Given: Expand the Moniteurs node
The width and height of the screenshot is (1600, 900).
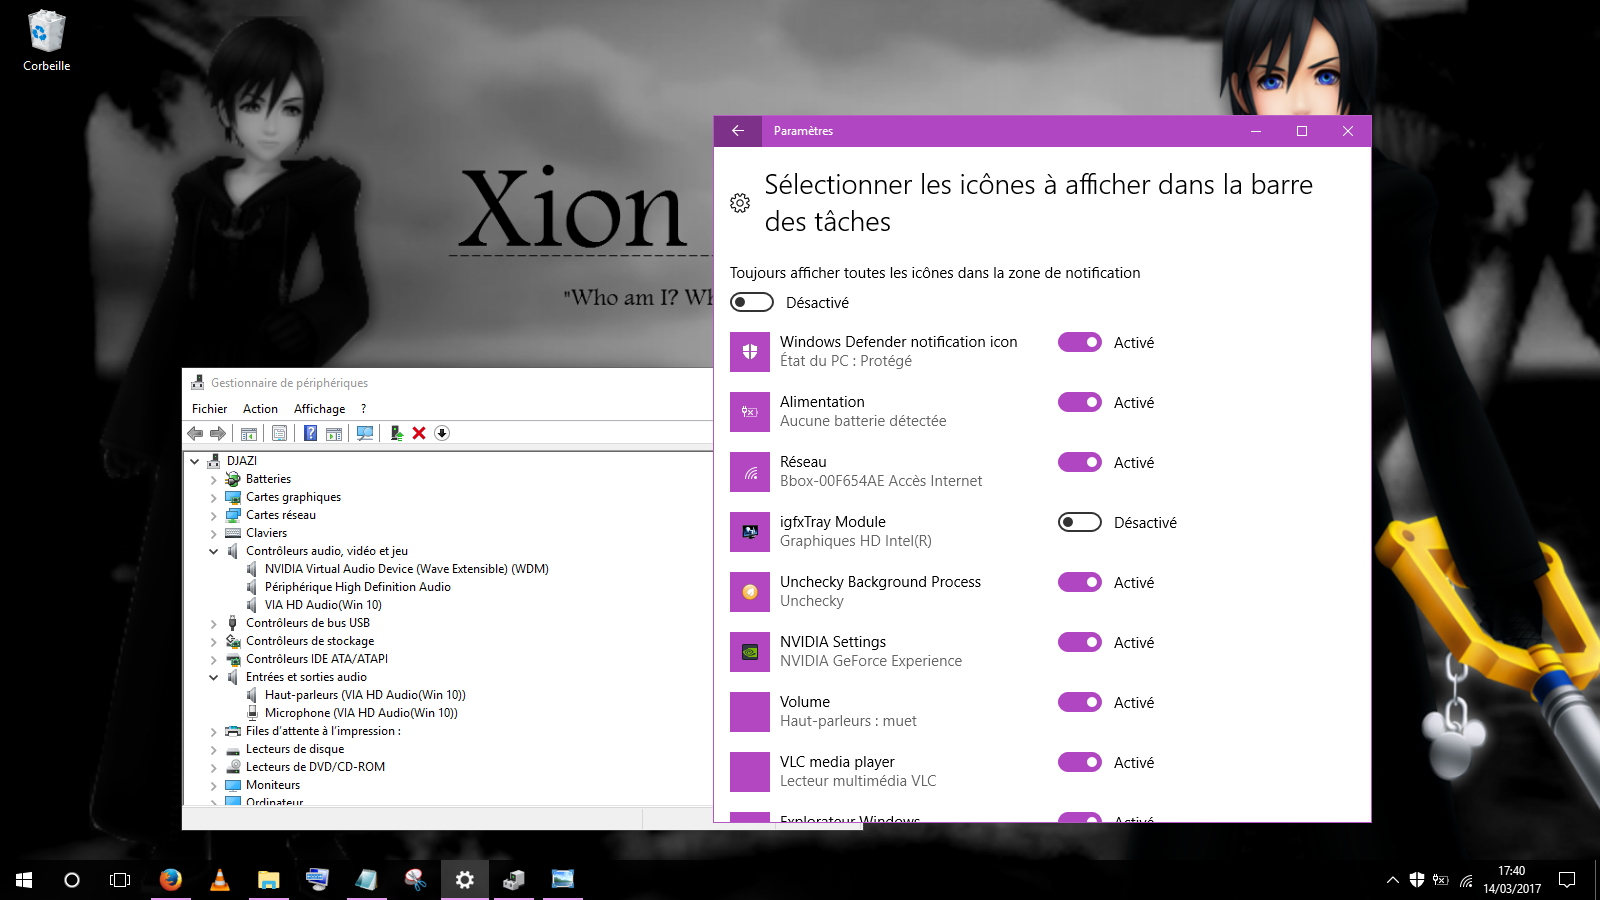Looking at the screenshot, I should click(x=213, y=786).
